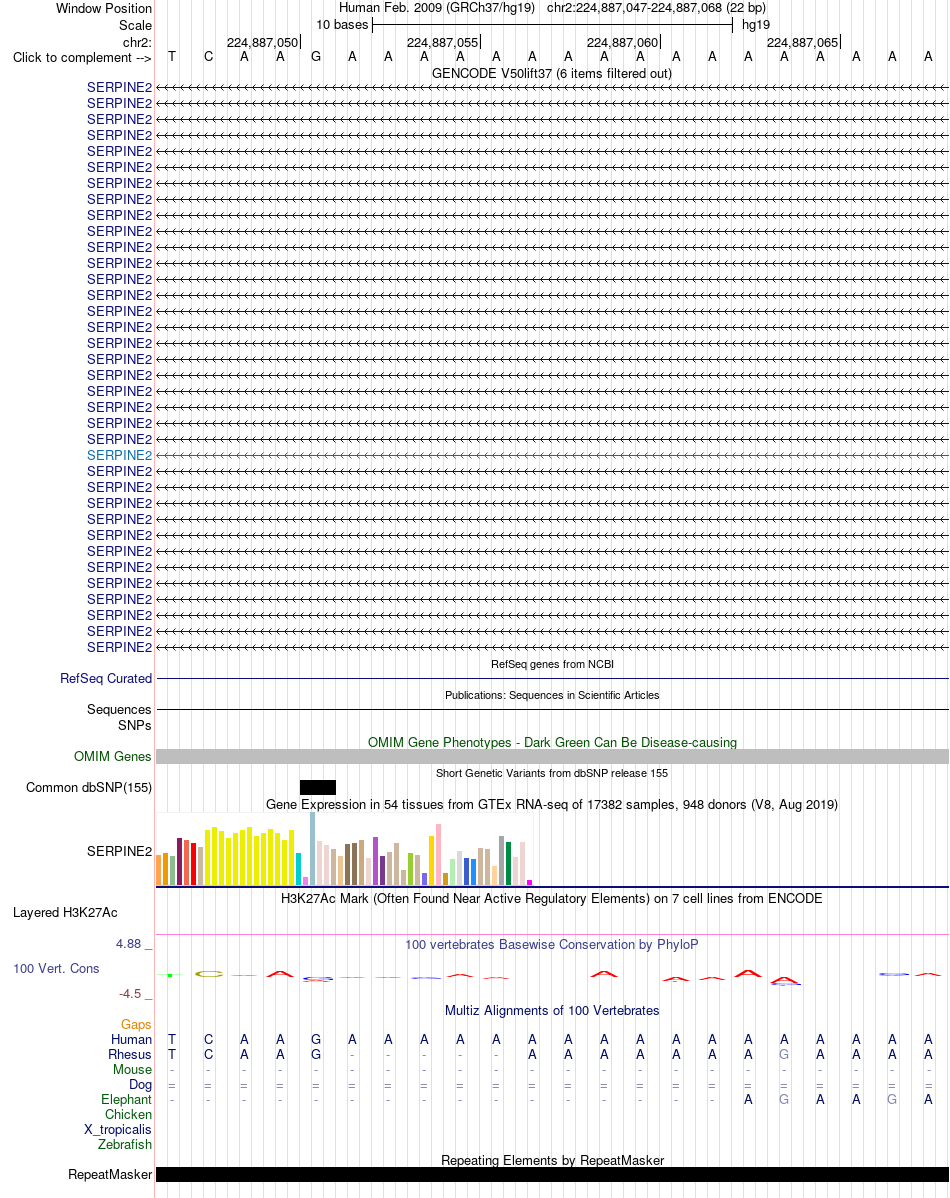Click the Human Feb. 2009 (GRCh37/hg19) header

pyautogui.click(x=437, y=8)
